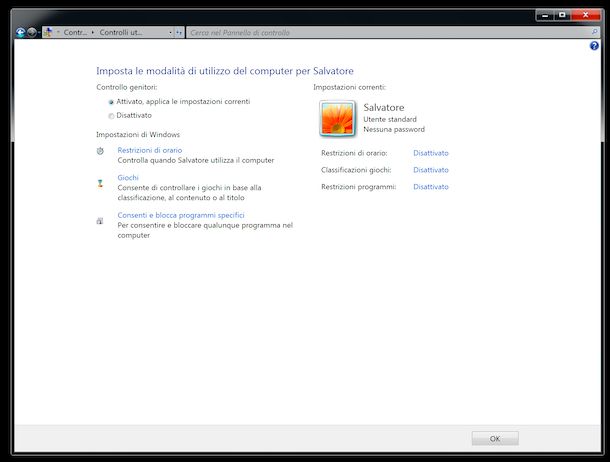Click the forward navigation arrow
This screenshot has height=462, width=610.
point(32,33)
